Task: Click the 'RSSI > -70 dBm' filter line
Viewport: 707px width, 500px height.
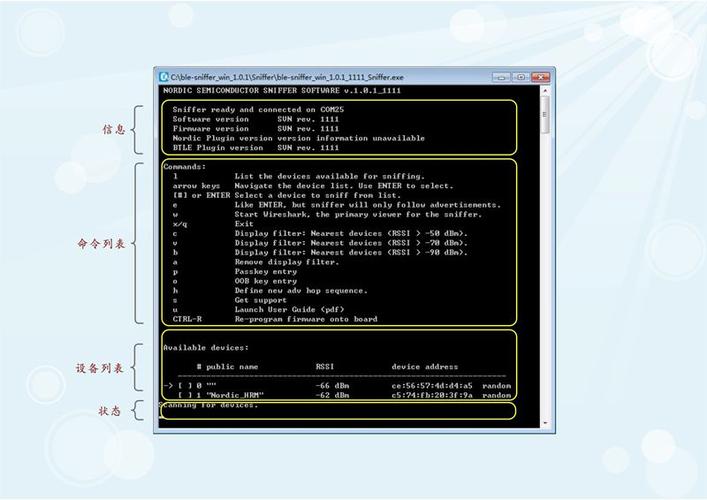Action: pos(320,243)
